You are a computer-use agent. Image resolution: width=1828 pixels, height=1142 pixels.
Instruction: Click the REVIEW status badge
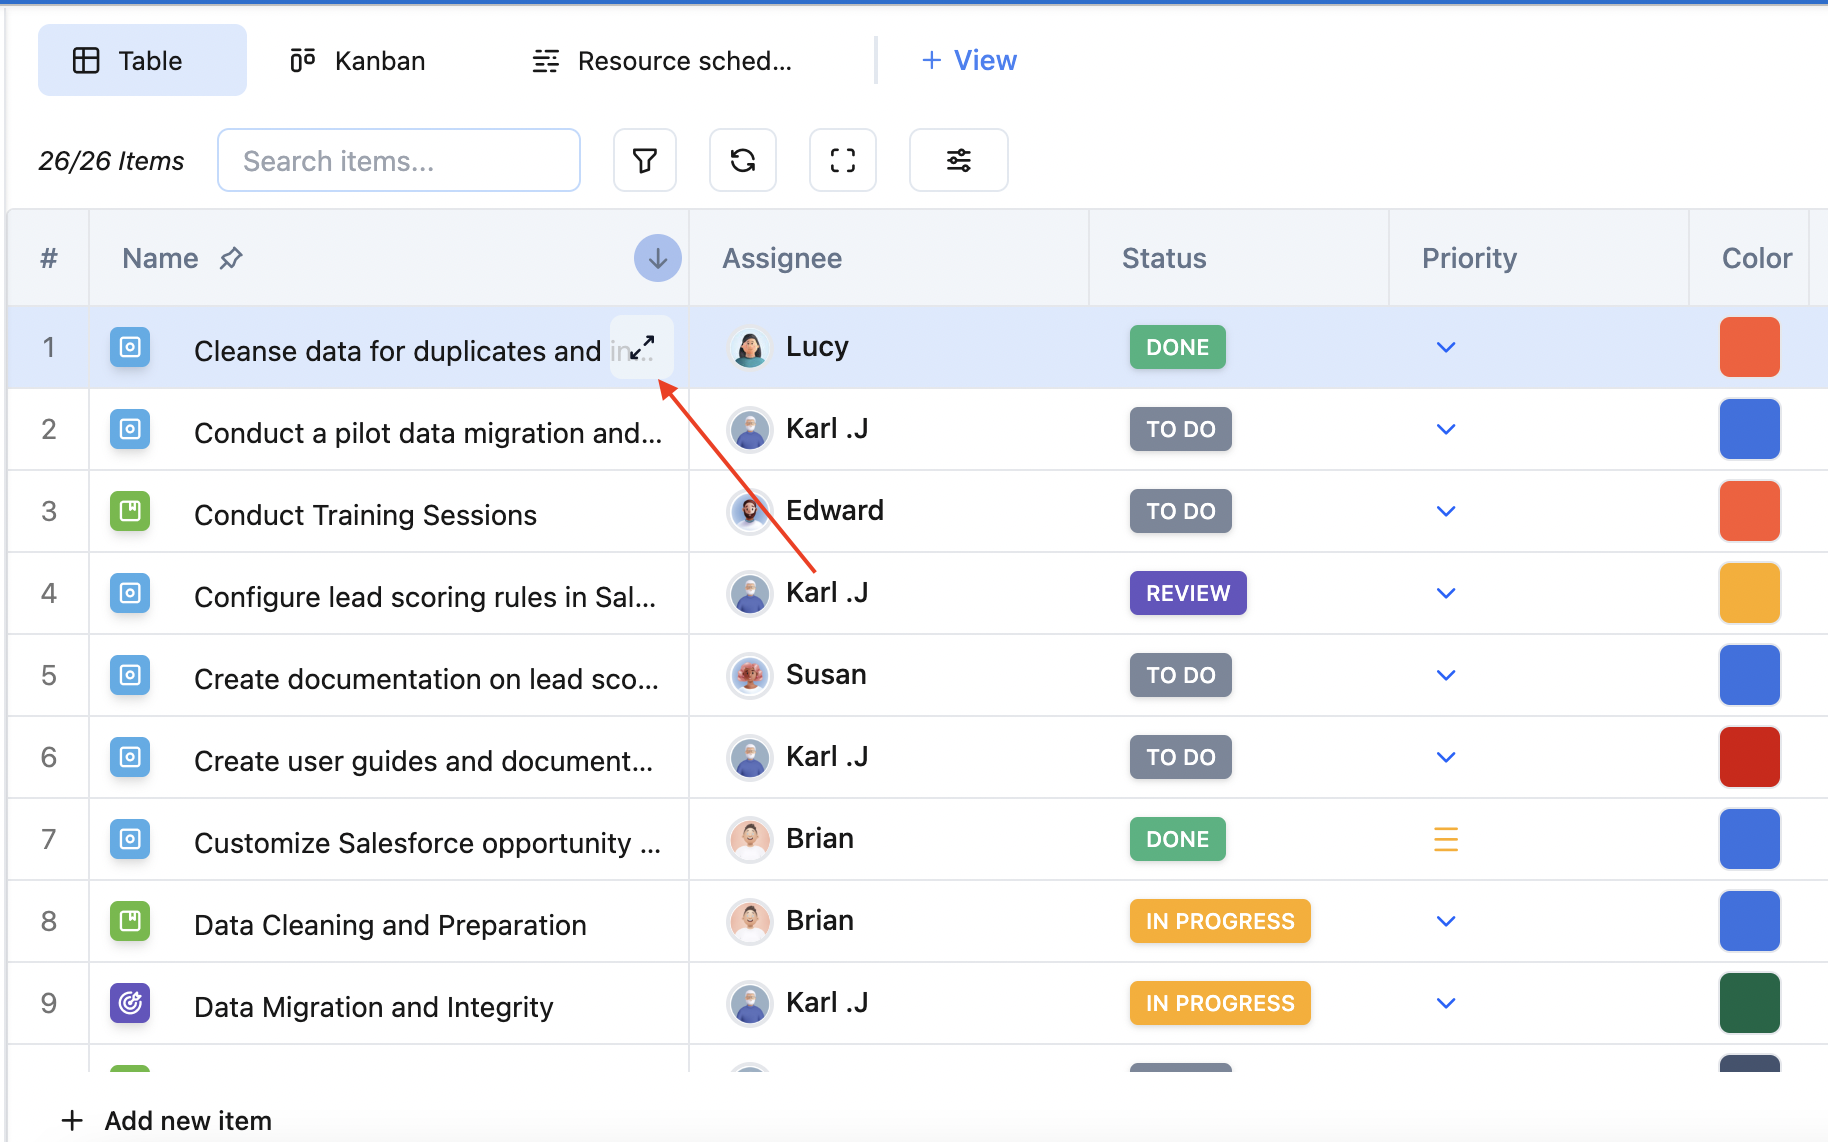tap(1187, 594)
